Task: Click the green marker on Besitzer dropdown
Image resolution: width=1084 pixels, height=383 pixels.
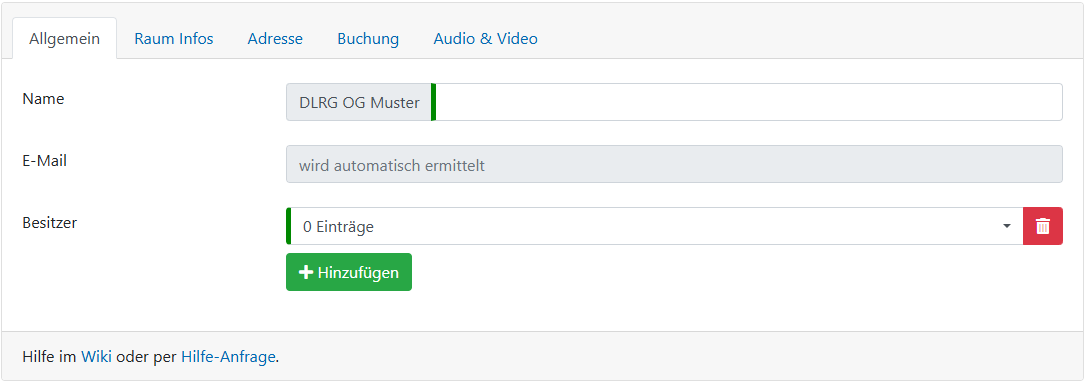Action: [288, 226]
